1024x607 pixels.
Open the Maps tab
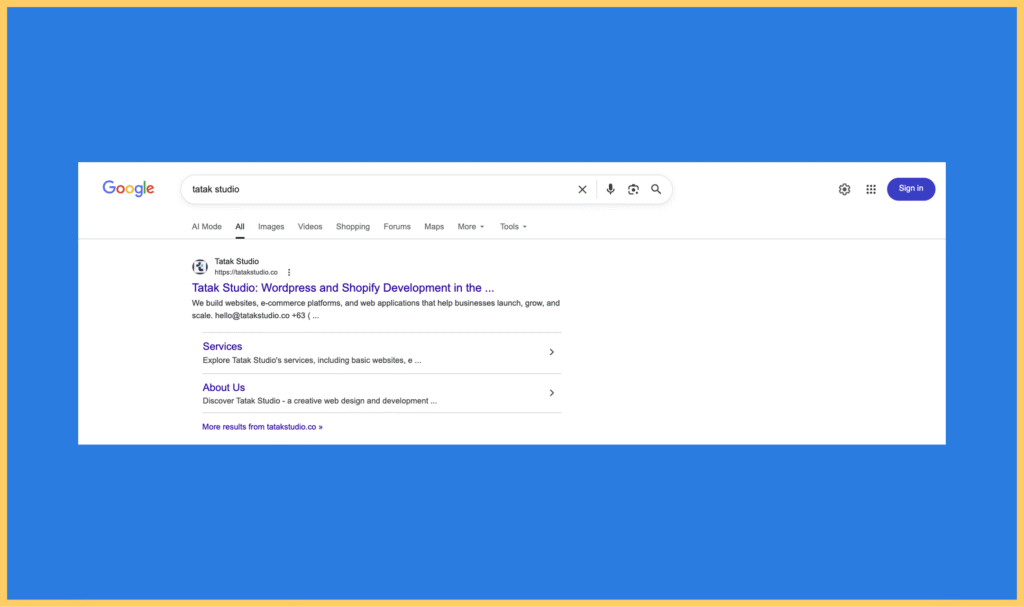pyautogui.click(x=434, y=227)
